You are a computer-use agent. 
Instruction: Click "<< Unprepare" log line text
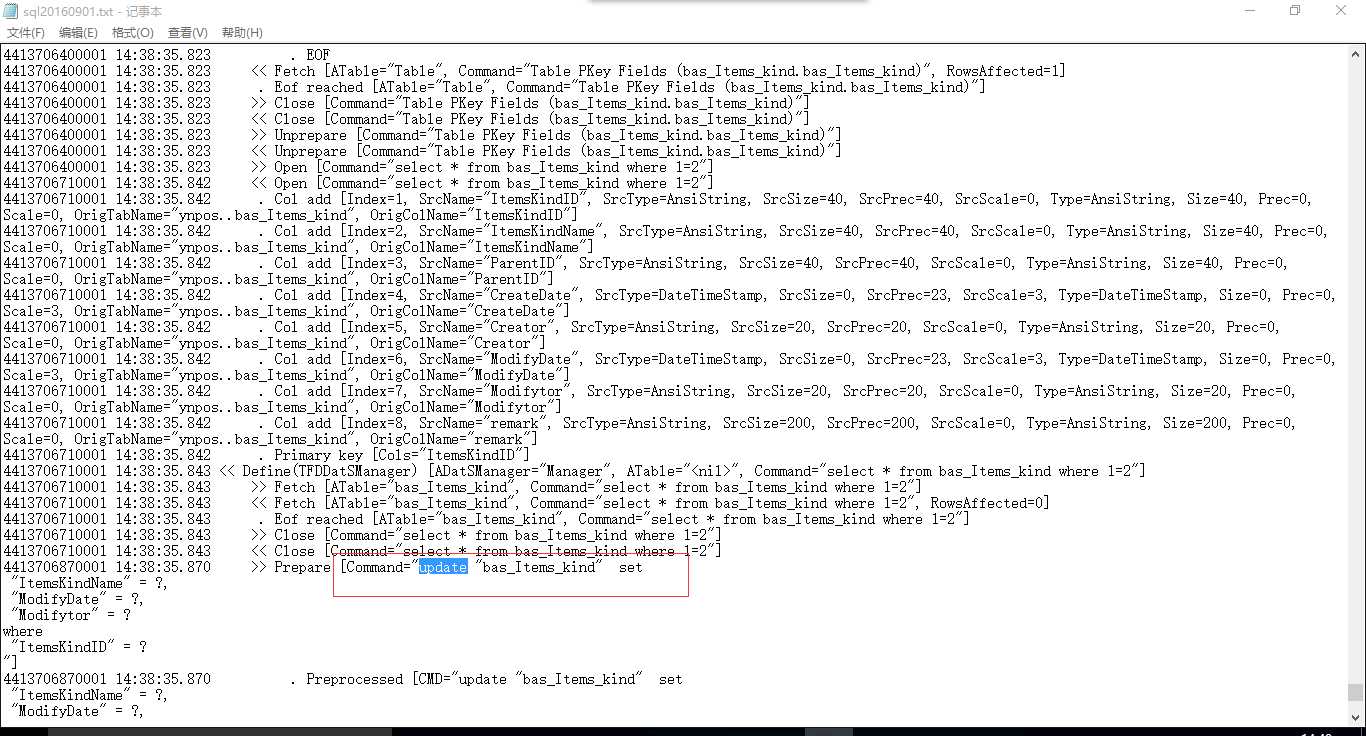[546, 151]
